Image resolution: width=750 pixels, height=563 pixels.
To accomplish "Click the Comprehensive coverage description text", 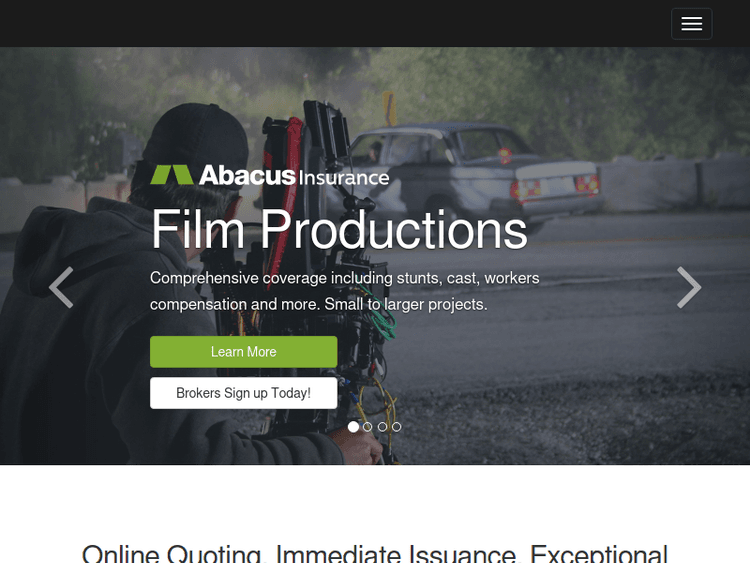I will pyautogui.click(x=344, y=291).
